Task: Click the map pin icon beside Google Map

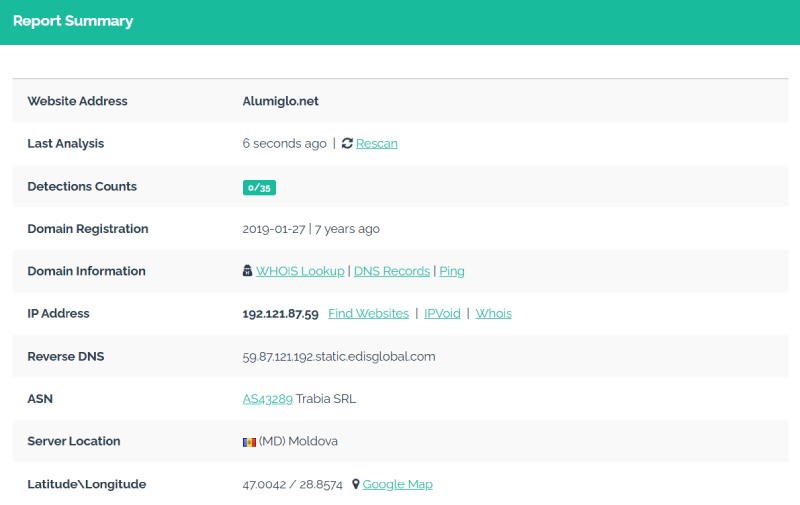Action: pos(356,484)
